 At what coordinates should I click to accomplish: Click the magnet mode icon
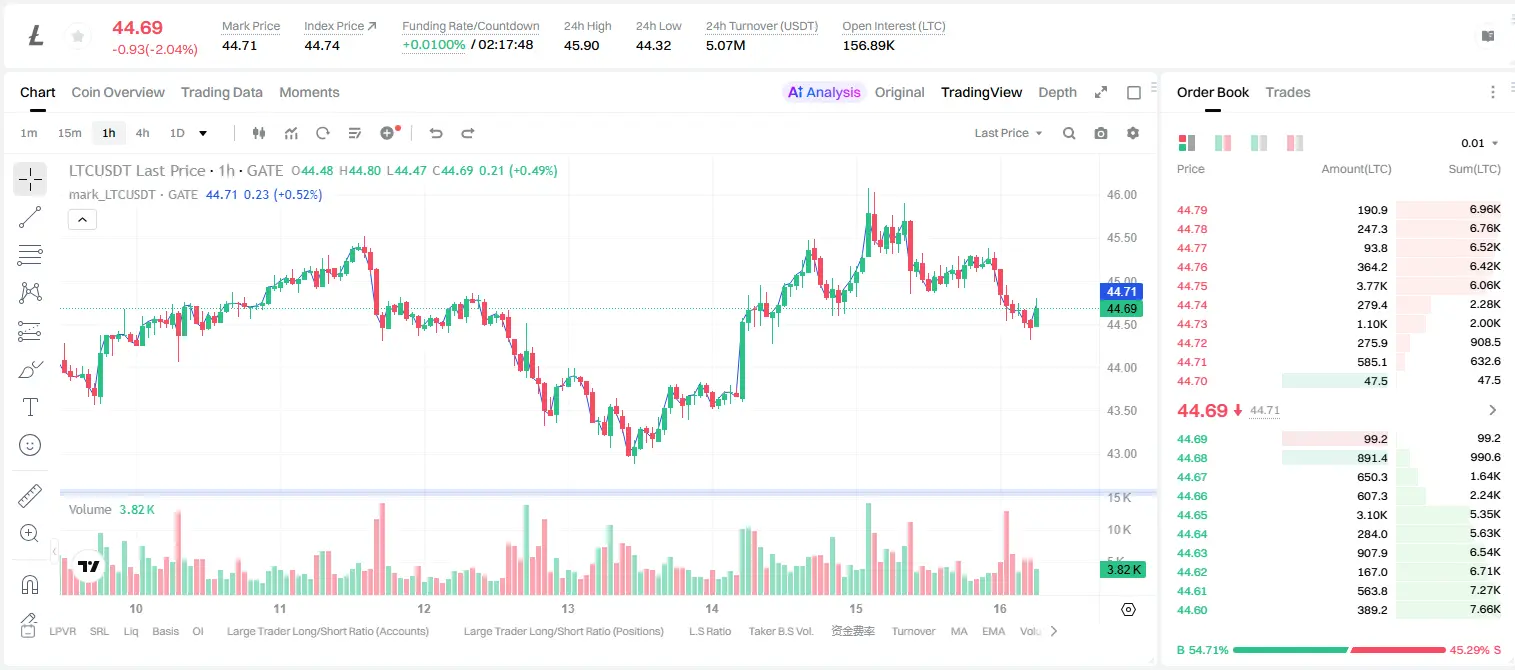tap(30, 585)
